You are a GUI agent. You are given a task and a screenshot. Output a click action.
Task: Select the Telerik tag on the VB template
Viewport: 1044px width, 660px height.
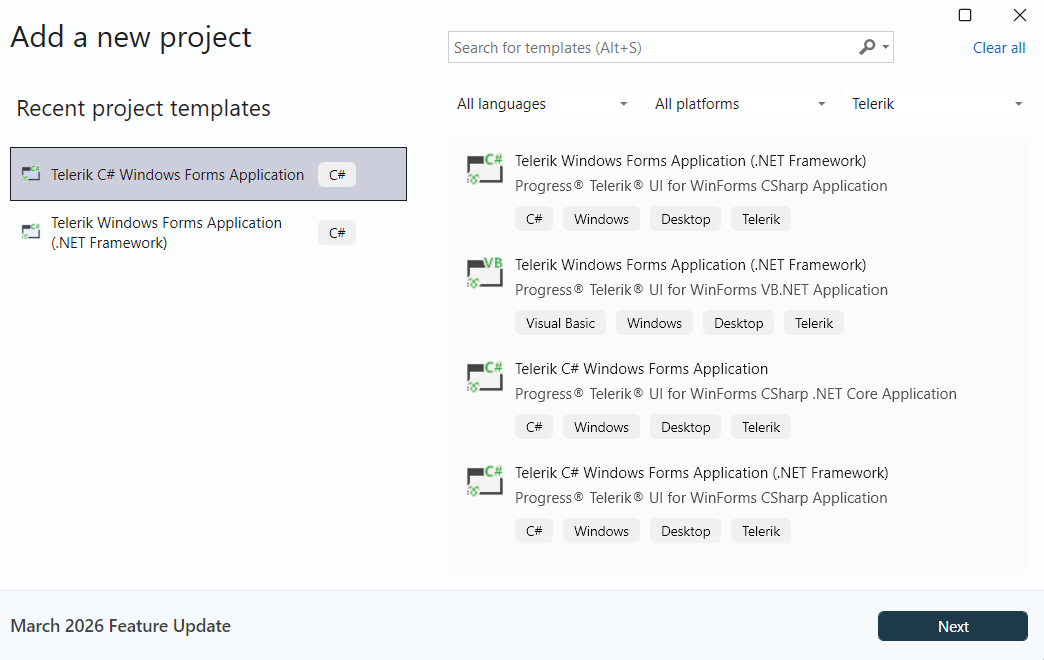[x=813, y=322]
